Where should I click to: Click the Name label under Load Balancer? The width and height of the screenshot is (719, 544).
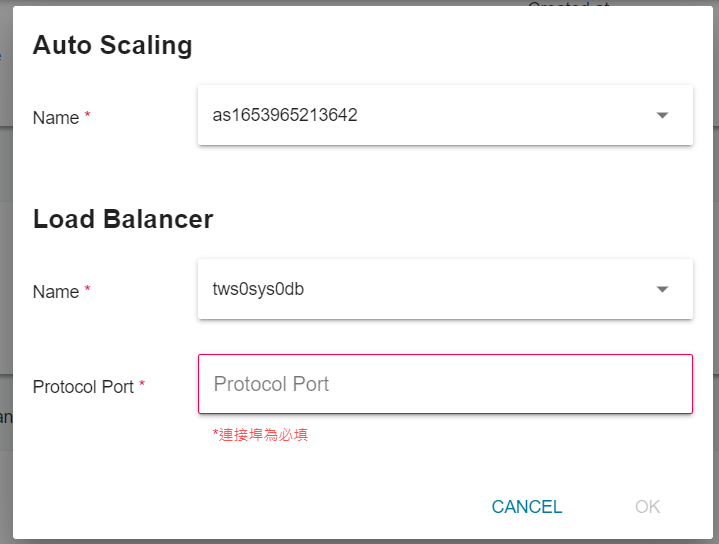click(56, 292)
